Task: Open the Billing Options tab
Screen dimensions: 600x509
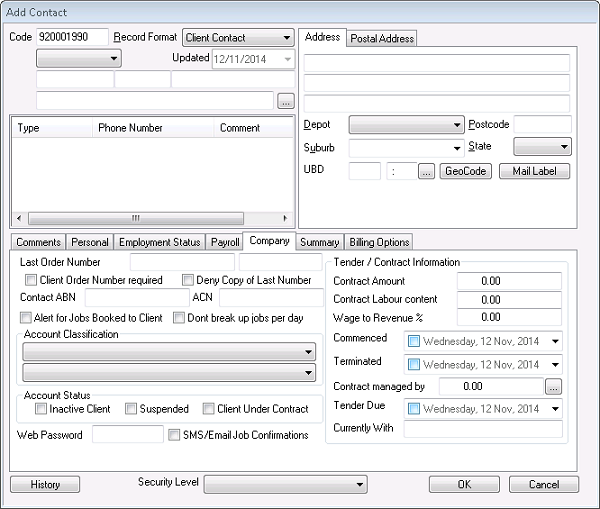Action: click(x=379, y=242)
